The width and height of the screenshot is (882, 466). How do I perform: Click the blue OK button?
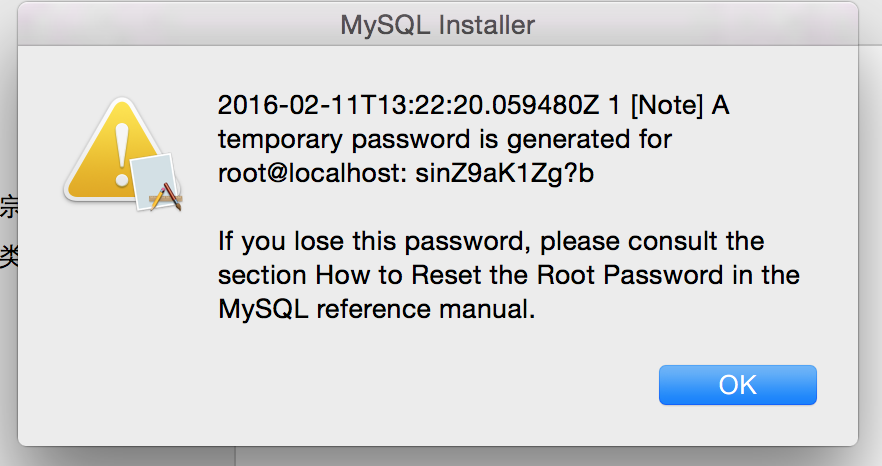point(737,385)
